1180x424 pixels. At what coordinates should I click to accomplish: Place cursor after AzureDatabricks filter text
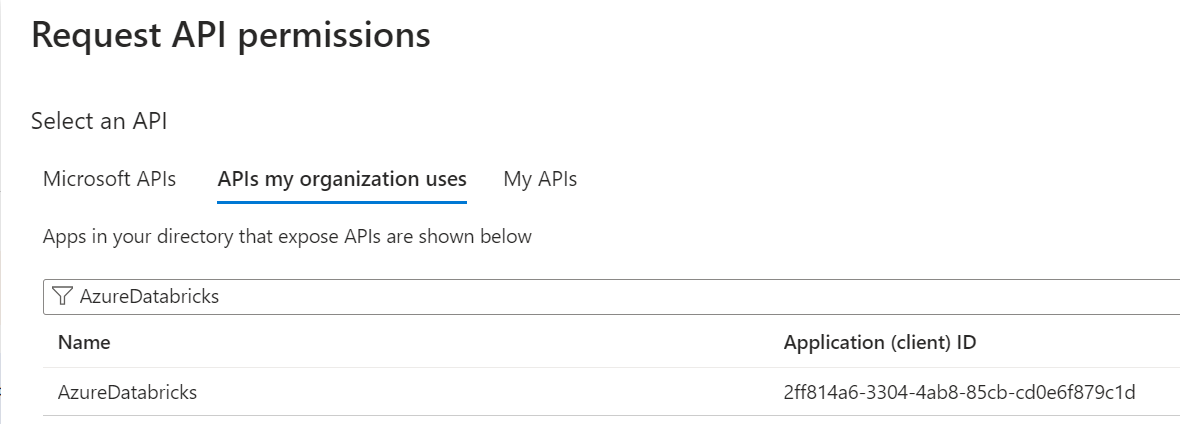[220, 297]
